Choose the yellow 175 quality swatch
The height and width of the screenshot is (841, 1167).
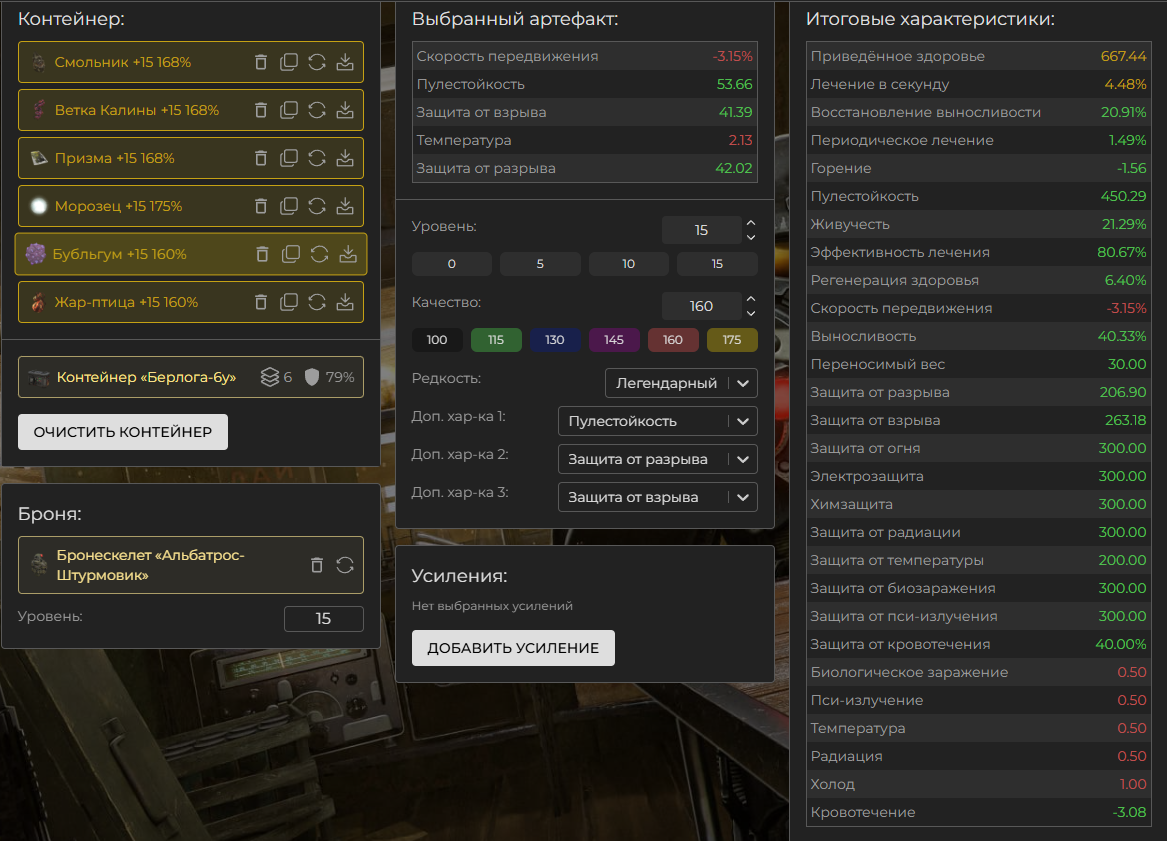(x=732, y=340)
